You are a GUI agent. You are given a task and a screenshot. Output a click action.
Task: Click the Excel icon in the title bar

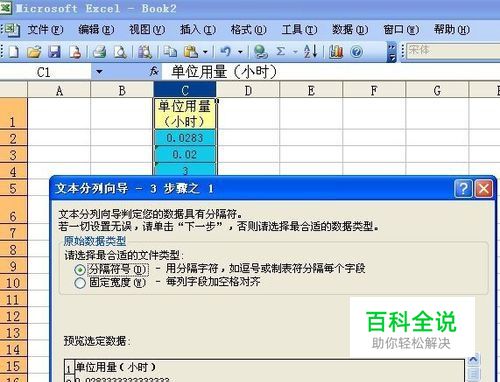coord(6,8)
